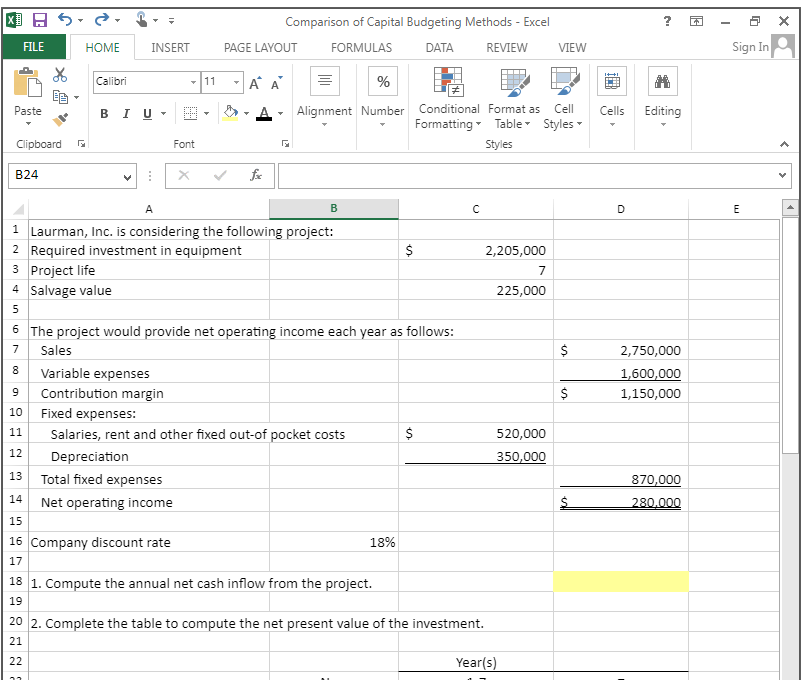Image resolution: width=809 pixels, height=688 pixels.
Task: Open the FILE tab
Action: point(34,47)
